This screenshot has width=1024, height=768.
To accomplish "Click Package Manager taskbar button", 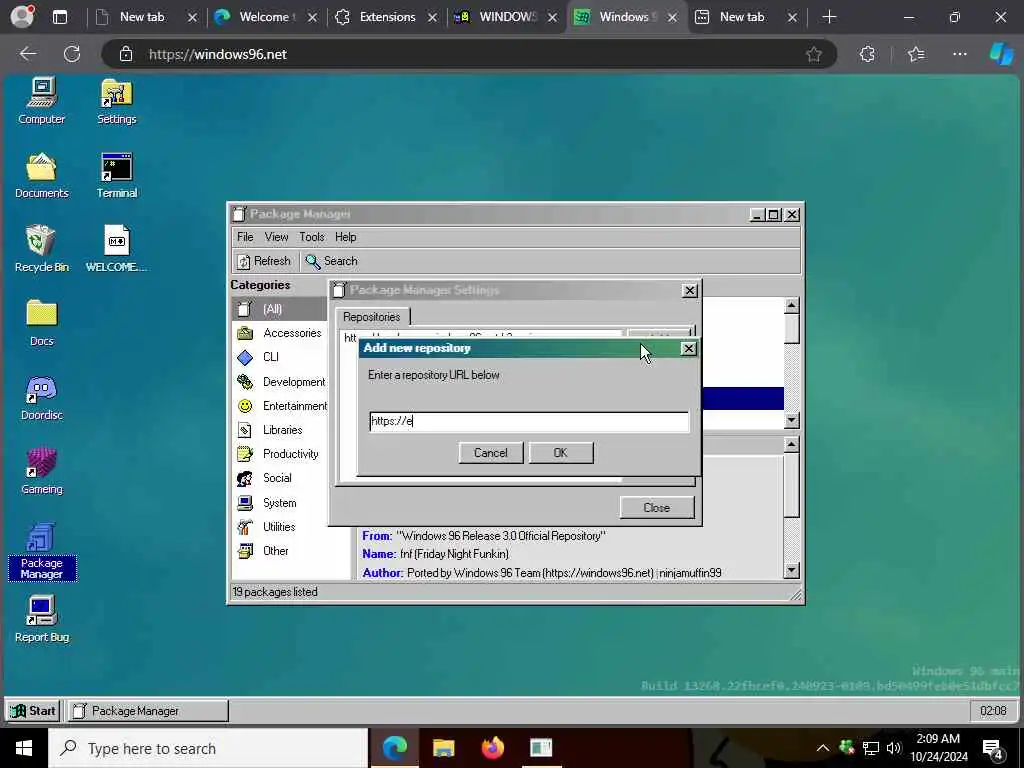I will point(149,711).
